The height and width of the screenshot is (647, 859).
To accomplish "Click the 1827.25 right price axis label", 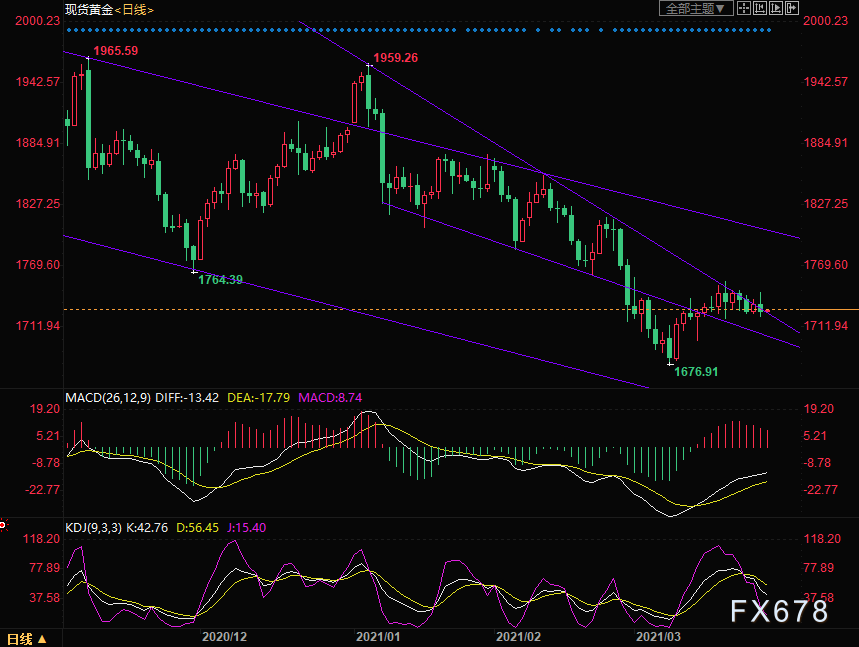I will (x=825, y=204).
